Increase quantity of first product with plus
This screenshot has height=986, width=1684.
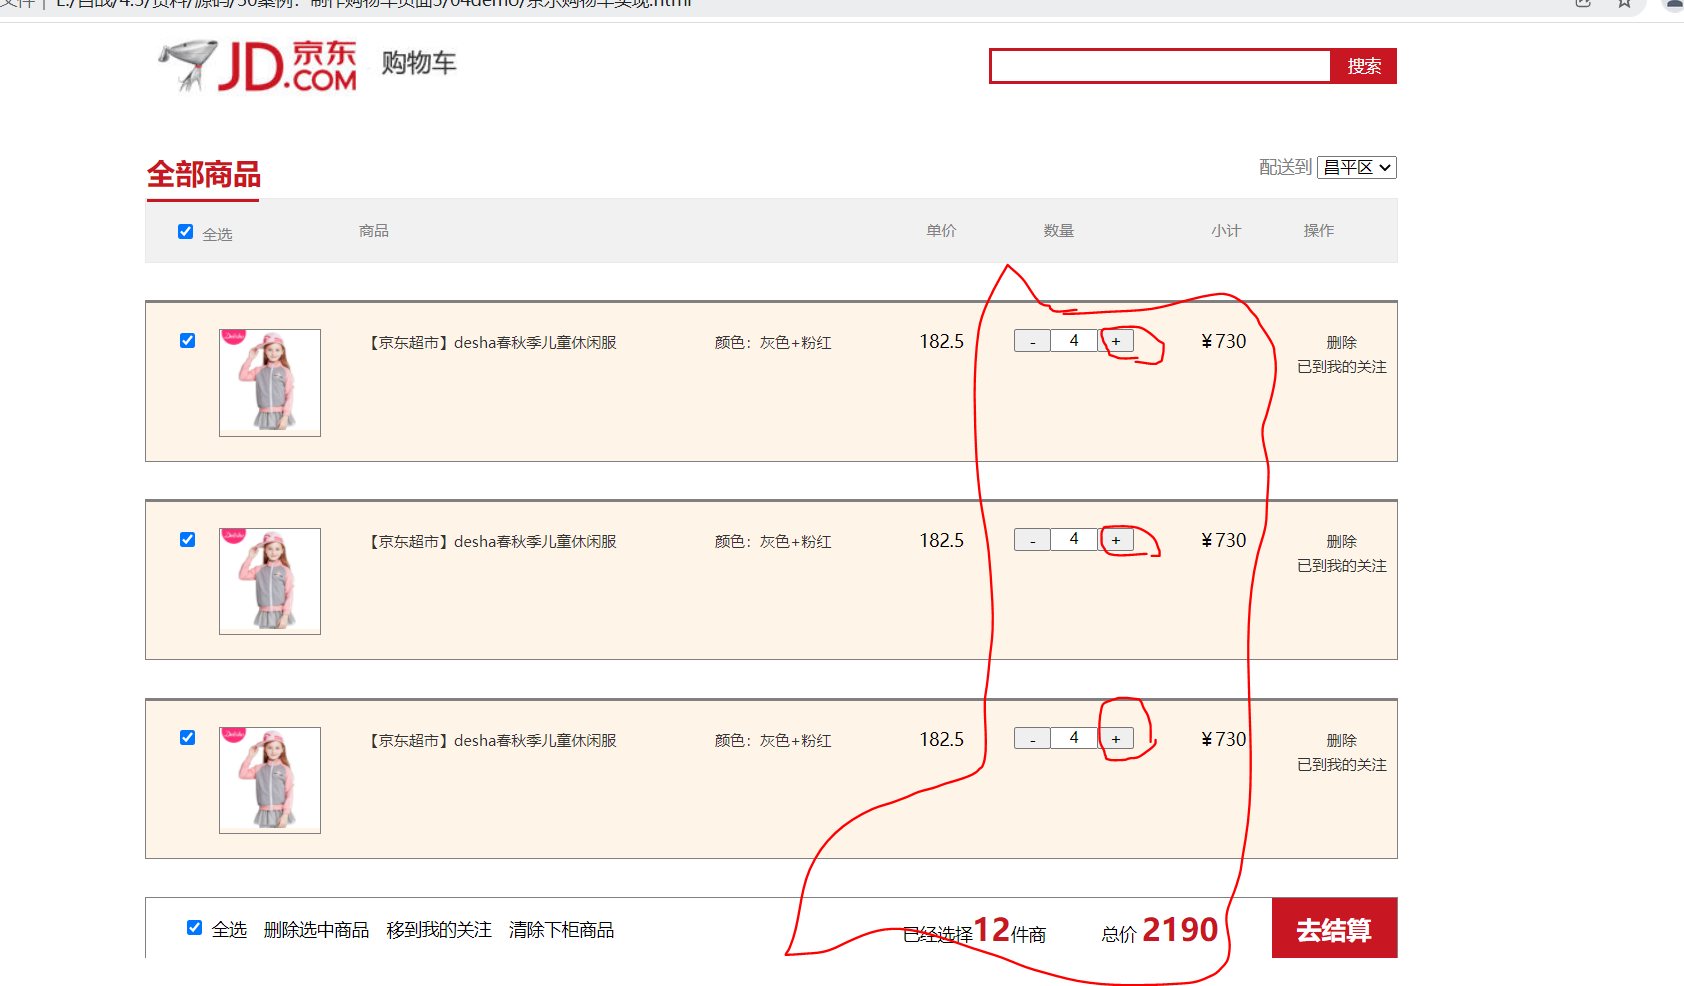point(1116,341)
